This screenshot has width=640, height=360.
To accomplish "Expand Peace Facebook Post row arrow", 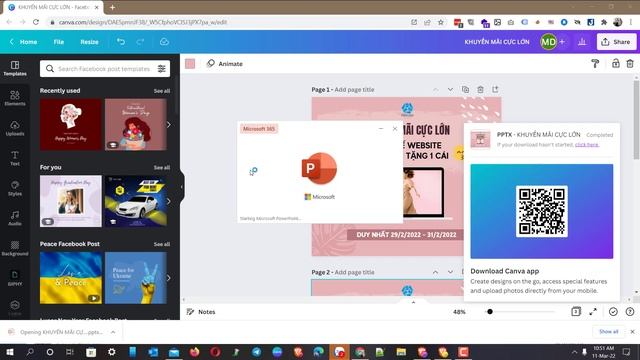I will [x=169, y=278].
